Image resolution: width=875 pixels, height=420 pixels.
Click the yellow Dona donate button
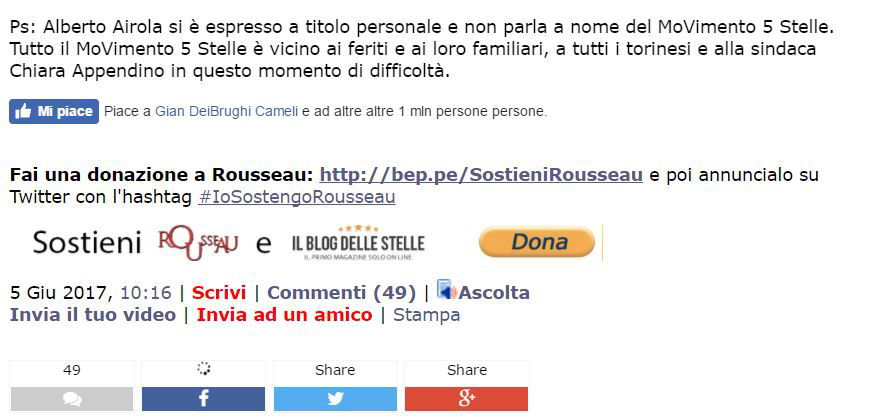[537, 242]
